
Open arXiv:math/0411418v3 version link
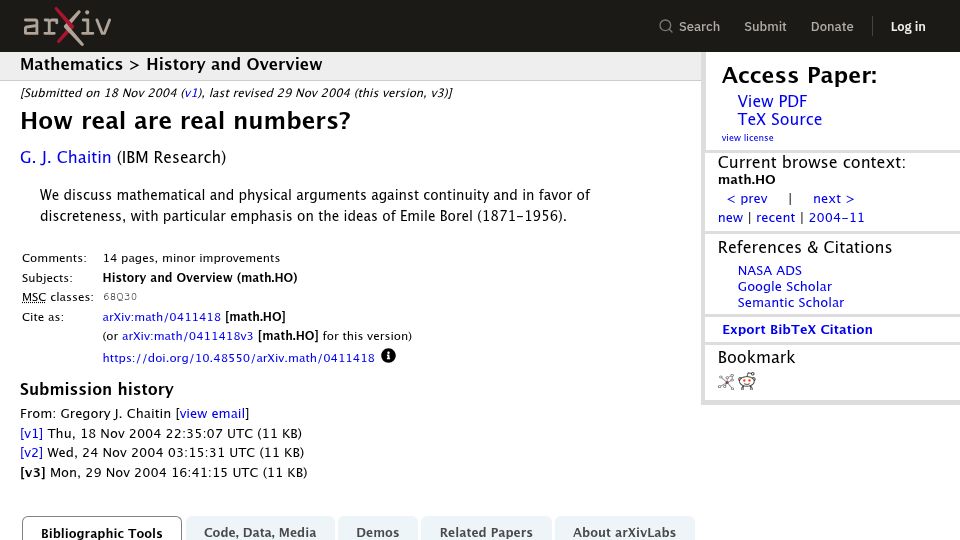pyautogui.click(x=187, y=336)
